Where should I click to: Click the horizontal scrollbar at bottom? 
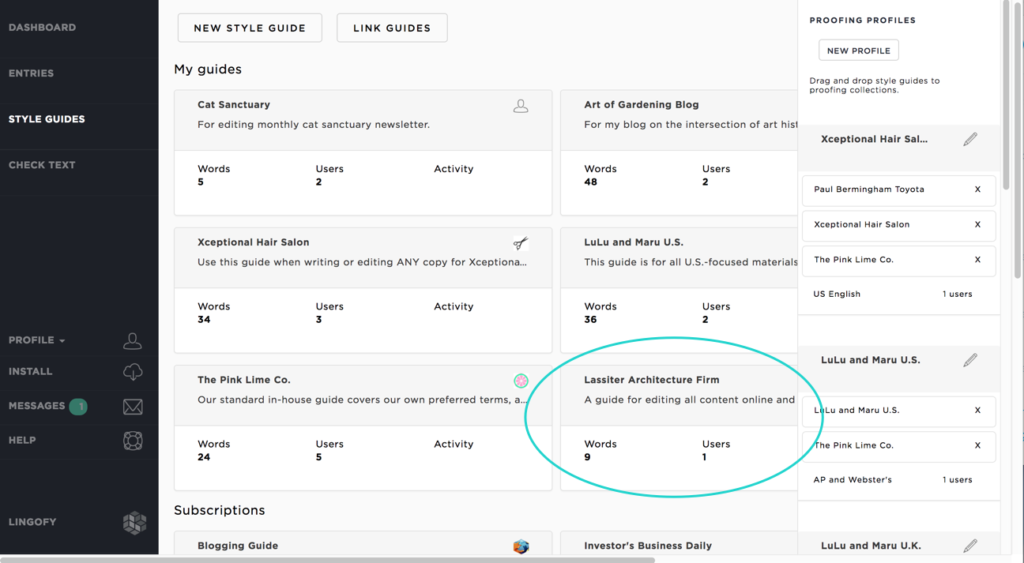point(328,560)
